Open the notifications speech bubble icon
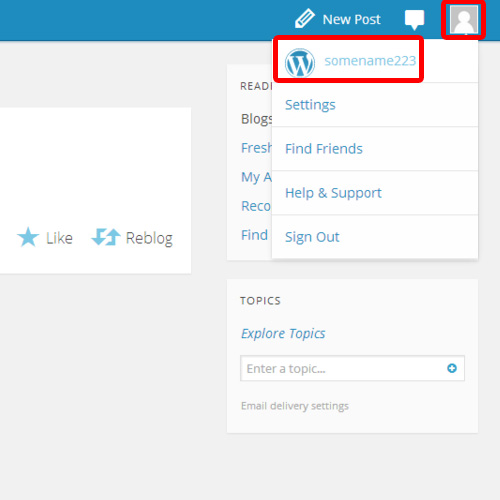This screenshot has width=500, height=500. pos(414,20)
